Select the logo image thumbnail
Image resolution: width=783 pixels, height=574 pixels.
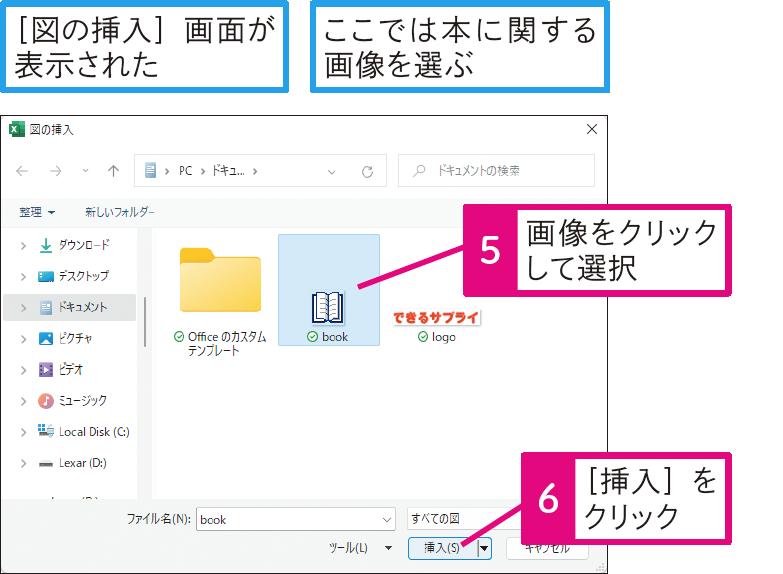pyautogui.click(x=436, y=317)
